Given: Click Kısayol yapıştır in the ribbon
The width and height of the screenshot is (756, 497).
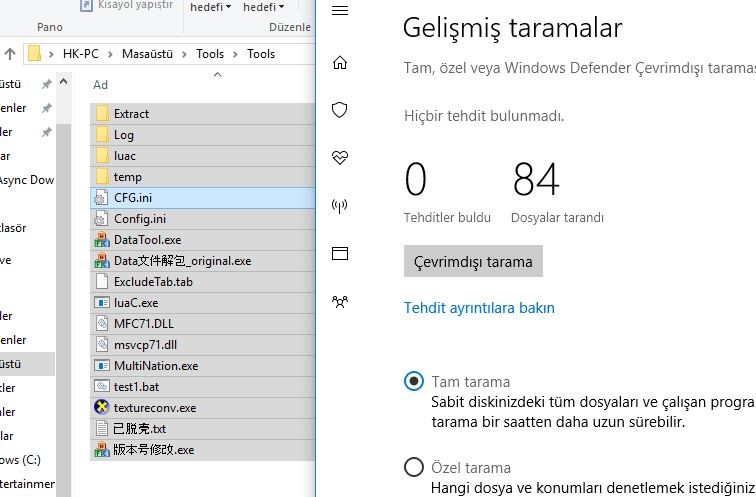Looking at the screenshot, I should click(x=135, y=5).
